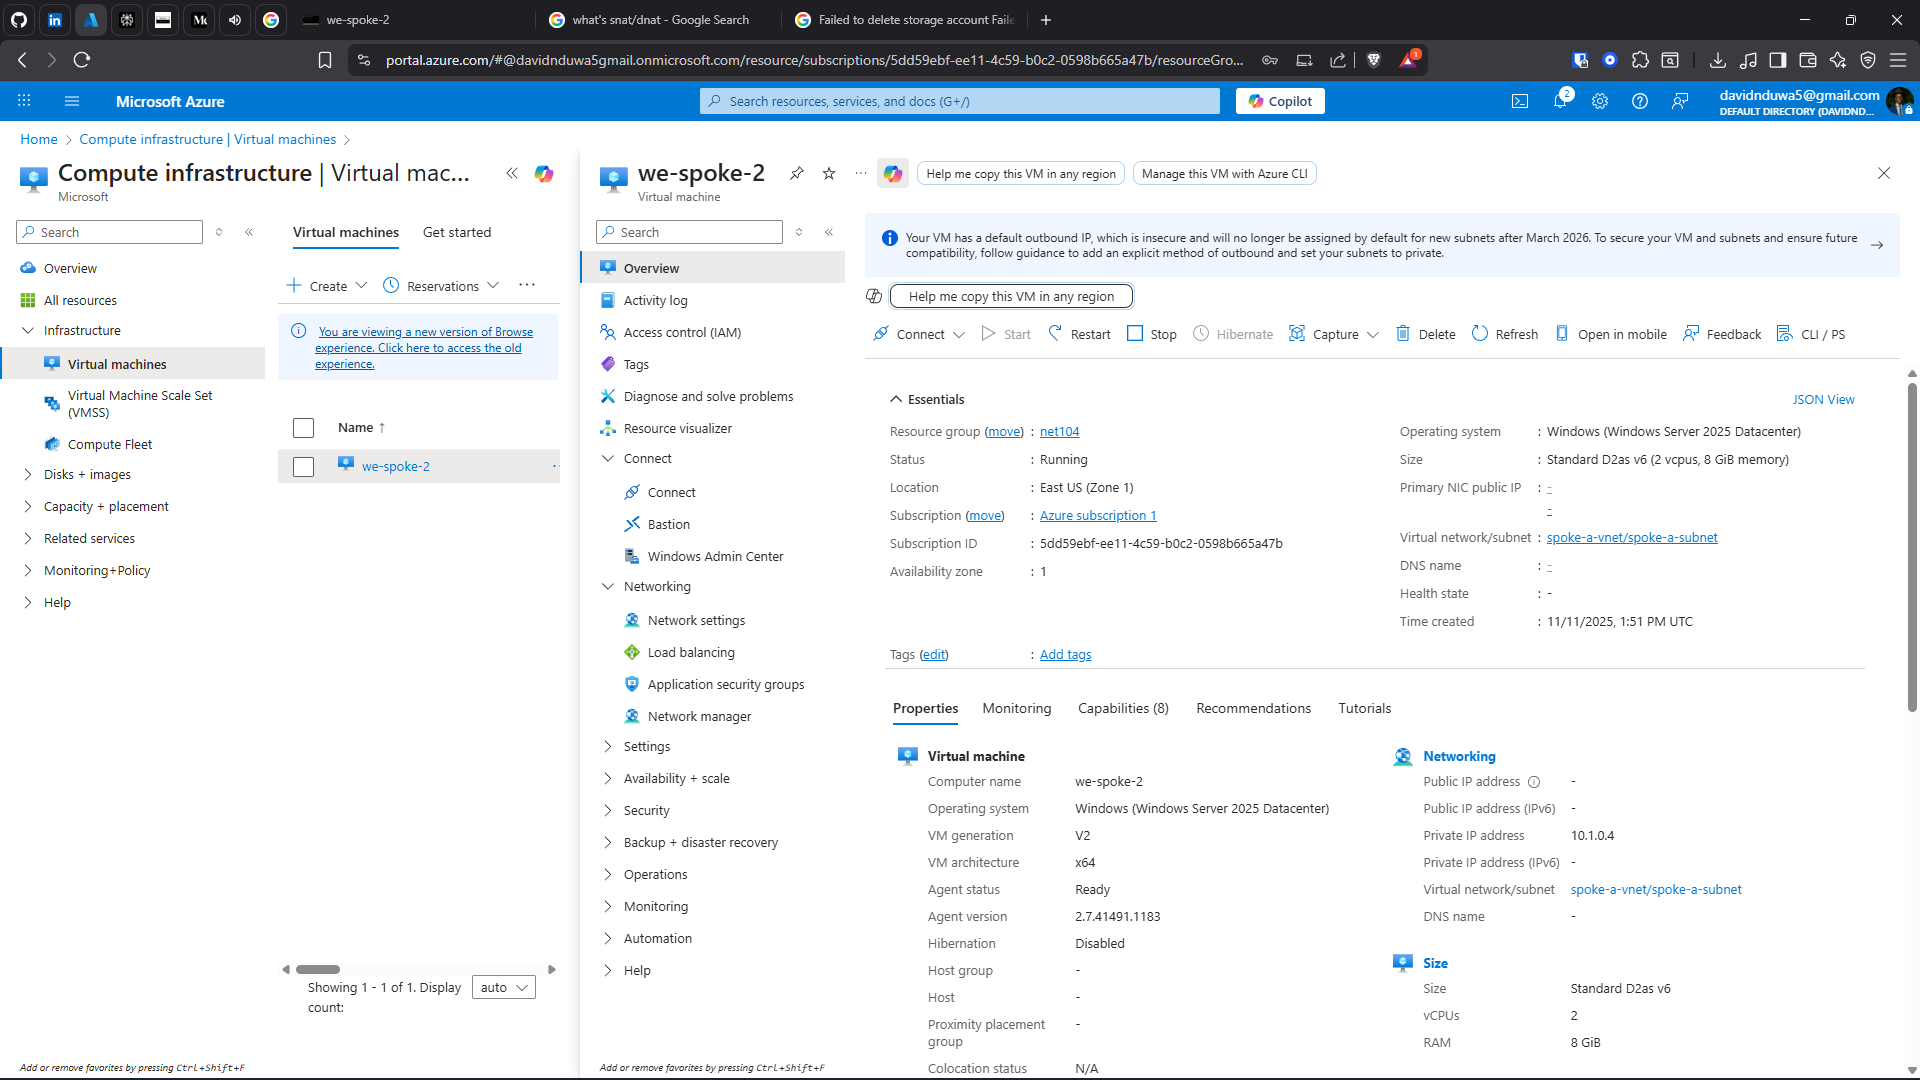The width and height of the screenshot is (1920, 1080).
Task: Click the VM menu Search field
Action: click(x=689, y=232)
